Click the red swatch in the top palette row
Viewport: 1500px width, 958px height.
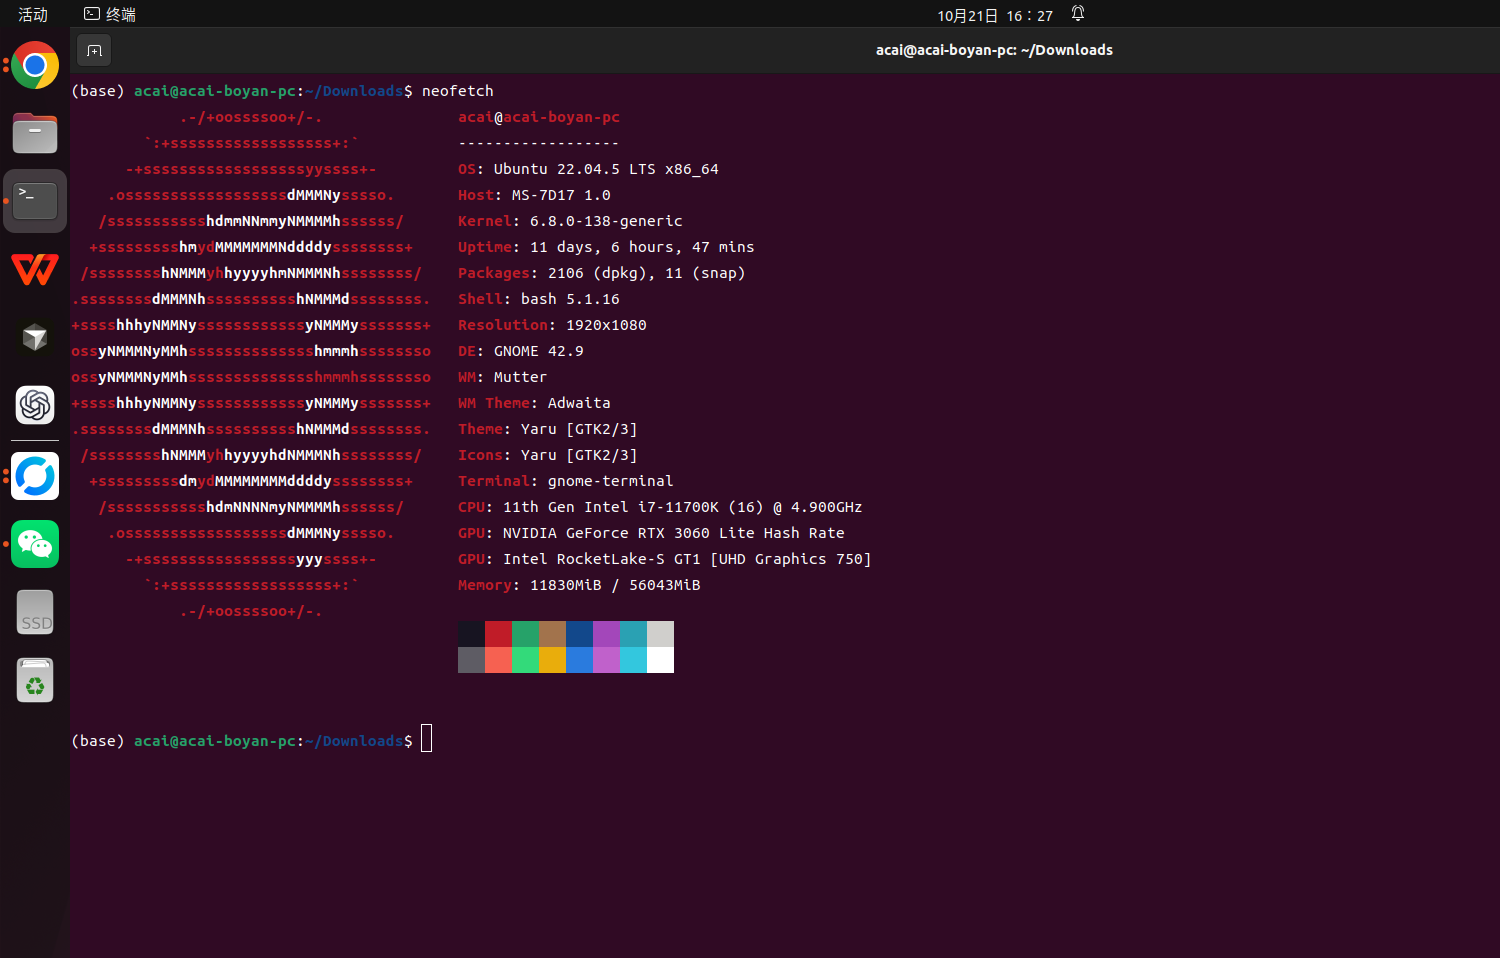tap(498, 634)
